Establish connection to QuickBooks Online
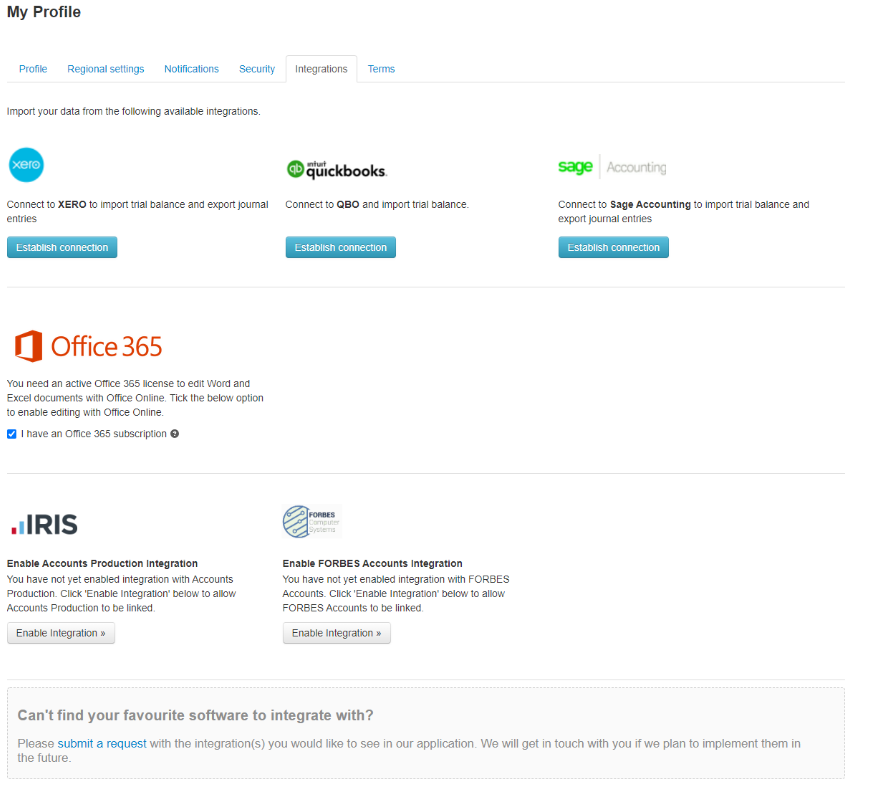Image resolution: width=871 pixels, height=793 pixels. 340,247
